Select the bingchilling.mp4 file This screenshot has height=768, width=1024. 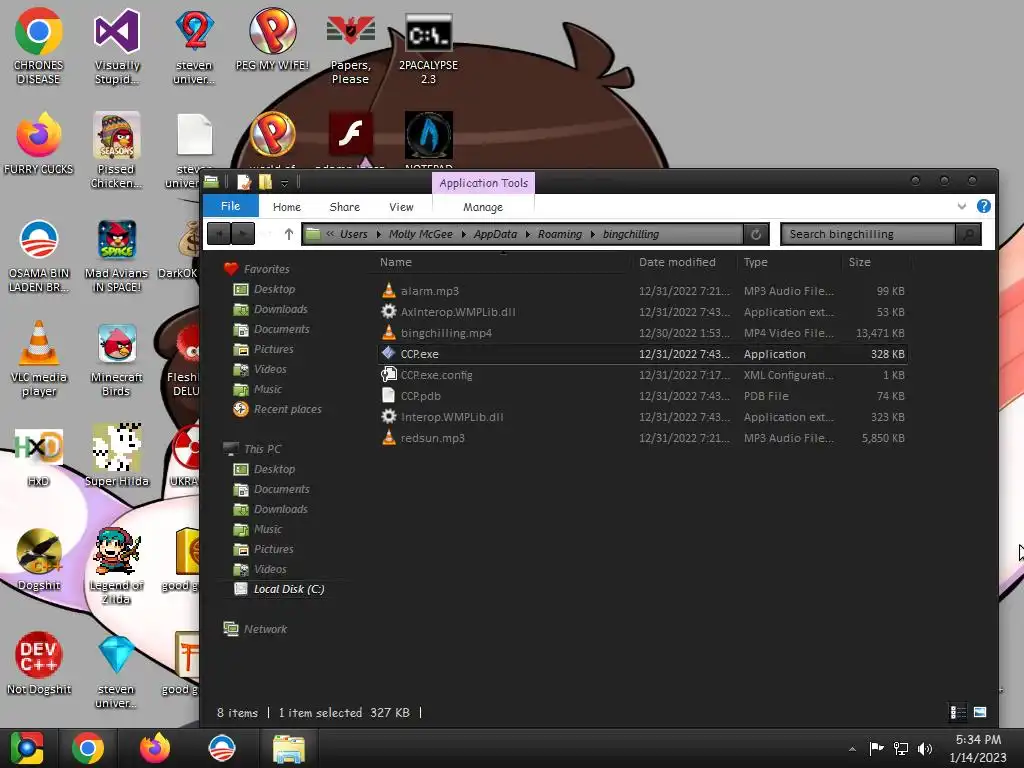point(643,333)
